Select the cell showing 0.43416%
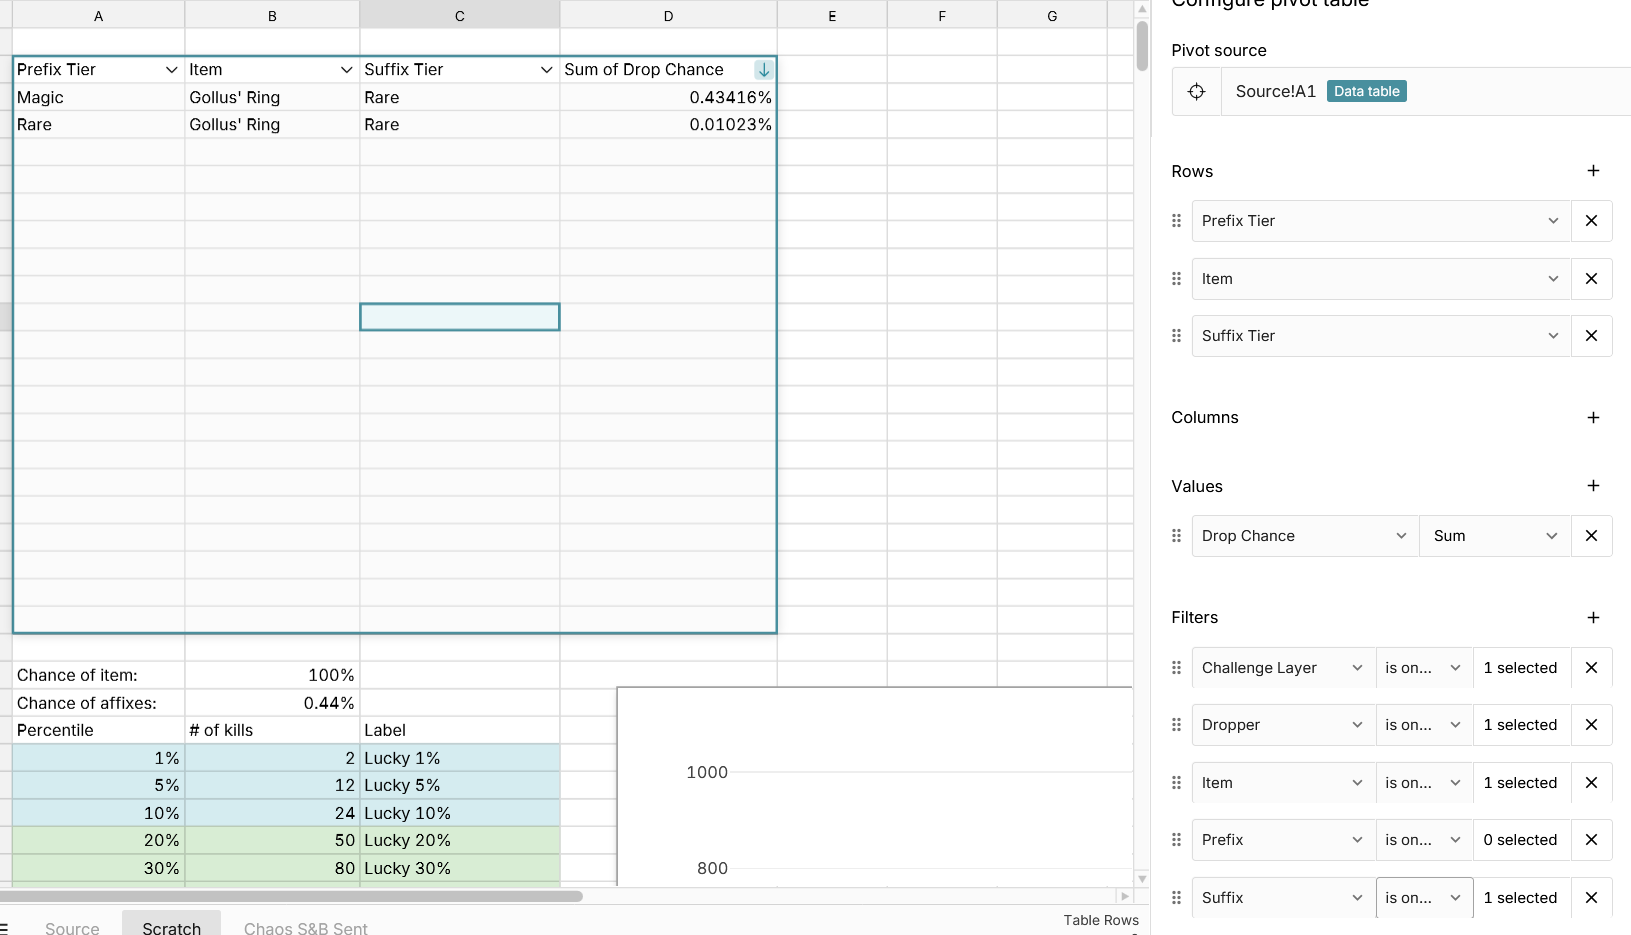 pyautogui.click(x=668, y=98)
